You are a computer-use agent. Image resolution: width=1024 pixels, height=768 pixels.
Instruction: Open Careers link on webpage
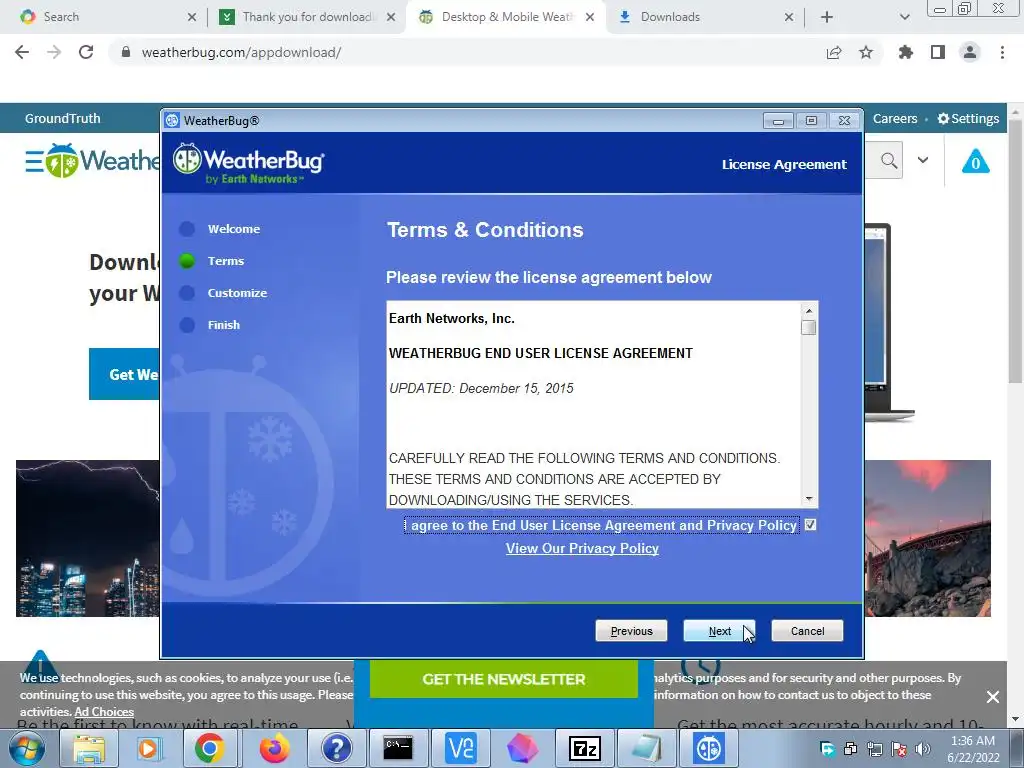[x=895, y=118]
